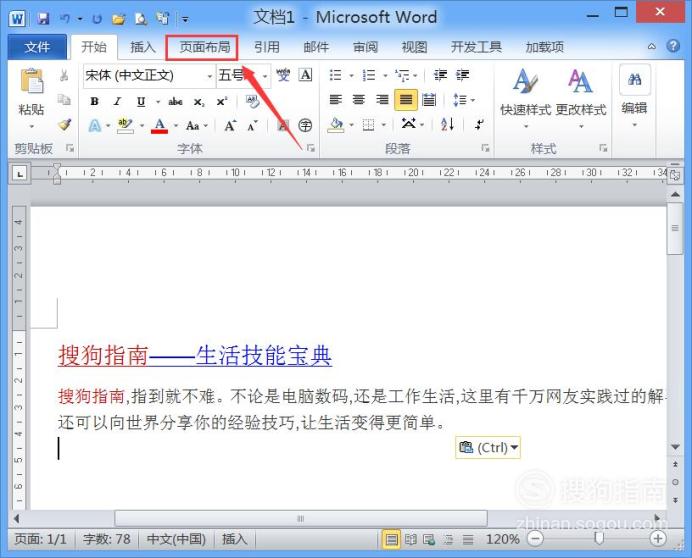Click the phonetic guide 文 icon
Image resolution: width=692 pixels, height=558 pixels.
tap(283, 75)
